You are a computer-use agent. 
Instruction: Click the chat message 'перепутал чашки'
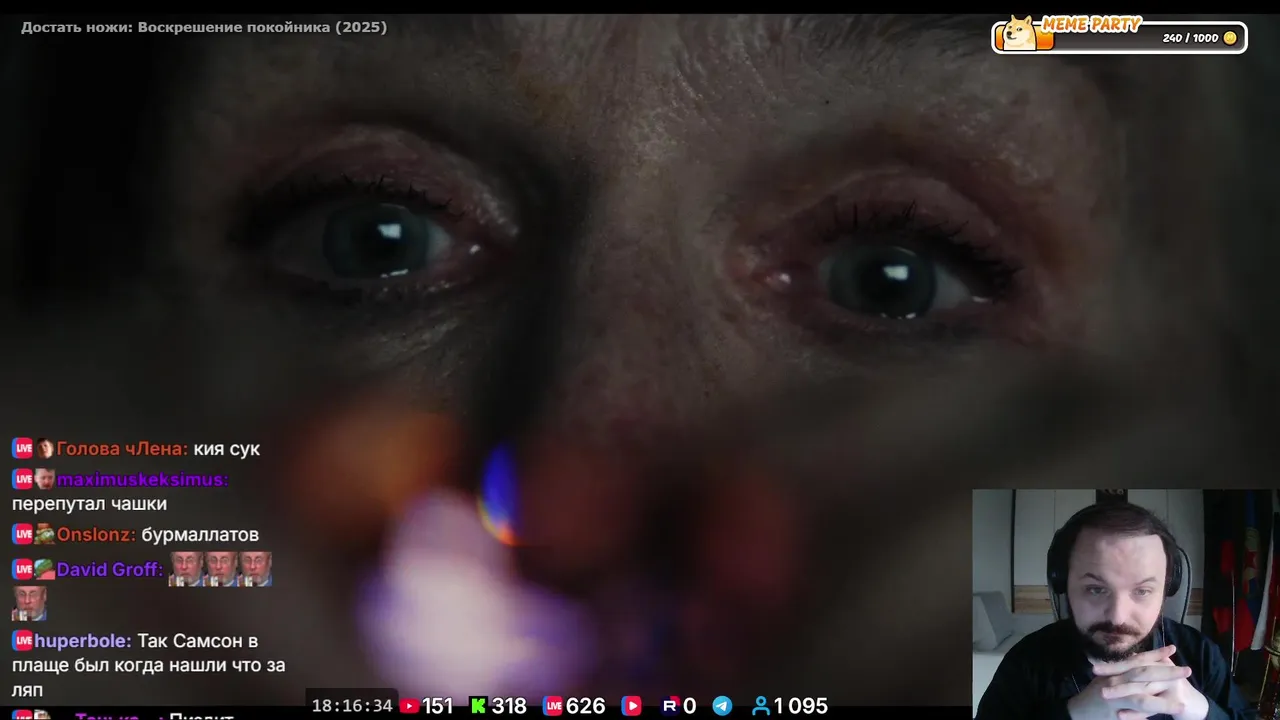(x=89, y=504)
